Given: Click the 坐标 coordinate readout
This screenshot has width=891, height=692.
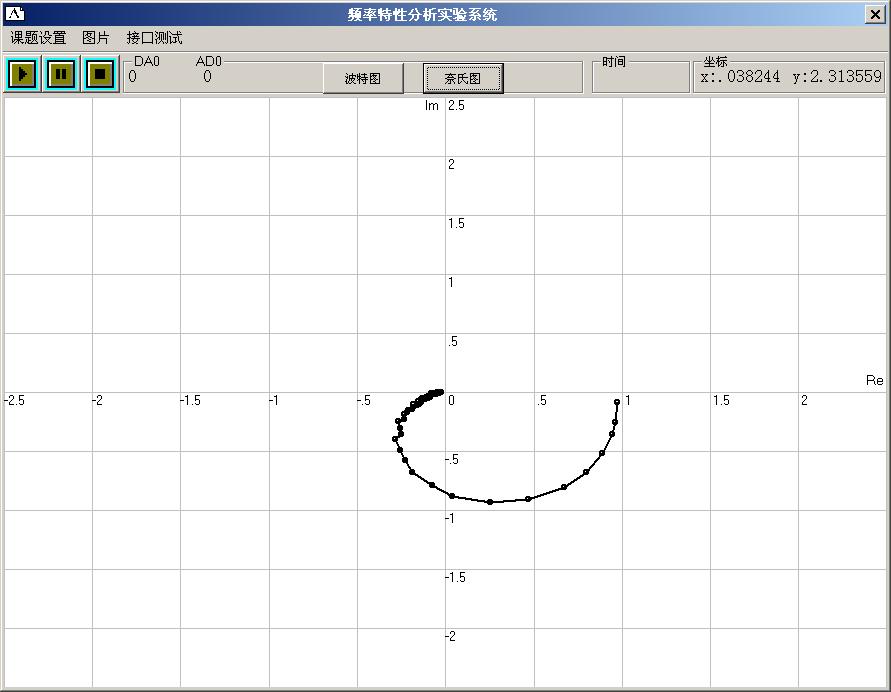Looking at the screenshot, I should point(790,77).
